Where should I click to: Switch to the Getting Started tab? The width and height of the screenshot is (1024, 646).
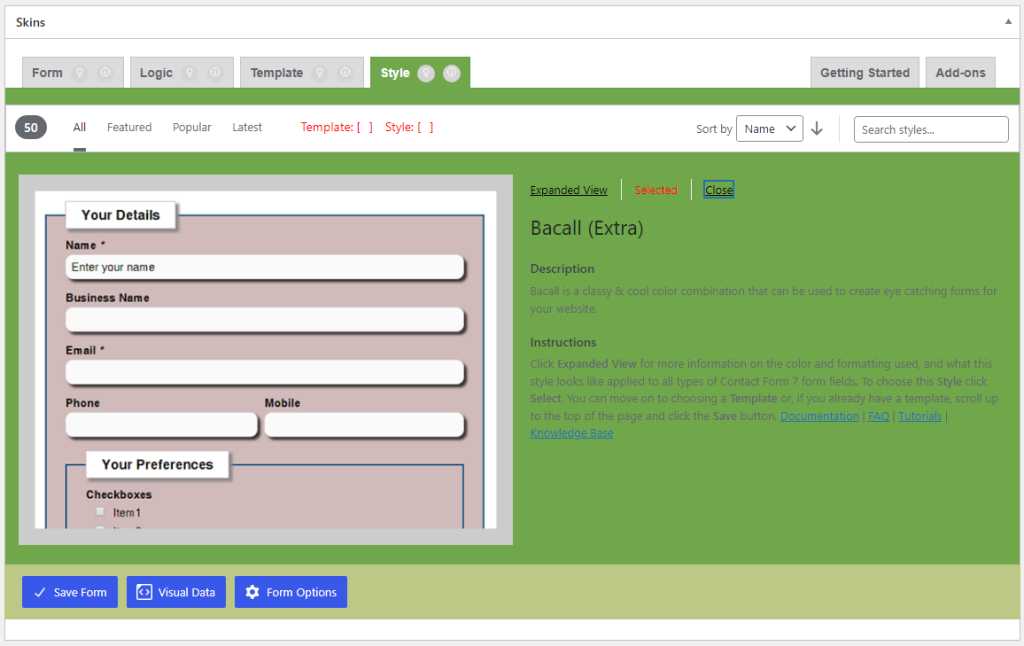864,73
